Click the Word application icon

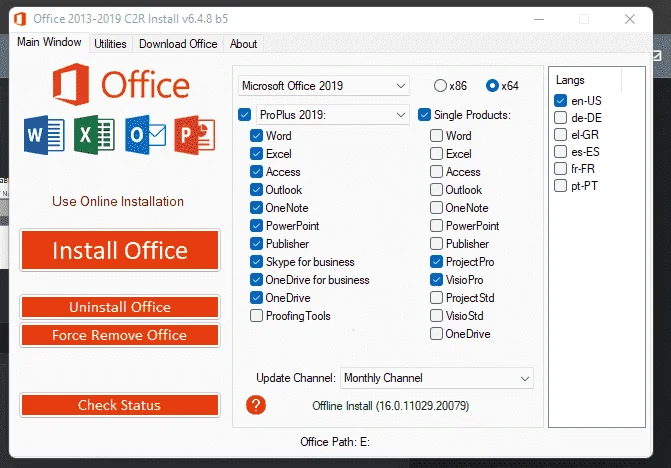(44, 135)
